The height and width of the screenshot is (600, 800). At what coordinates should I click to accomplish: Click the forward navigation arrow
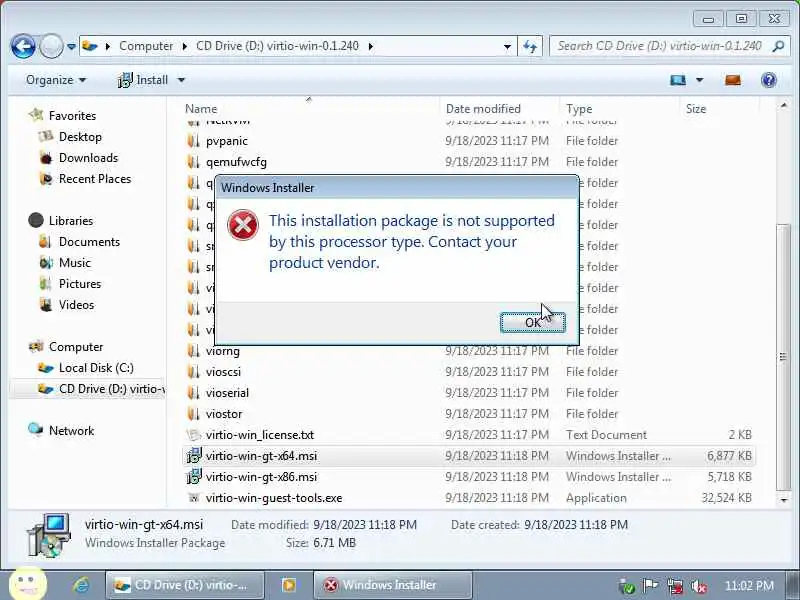pyautogui.click(x=51, y=46)
